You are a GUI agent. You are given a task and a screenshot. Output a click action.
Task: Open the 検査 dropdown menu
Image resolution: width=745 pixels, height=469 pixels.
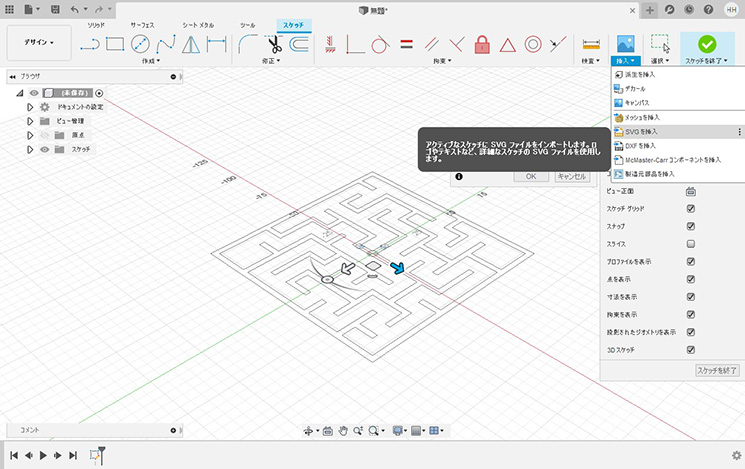pyautogui.click(x=591, y=61)
